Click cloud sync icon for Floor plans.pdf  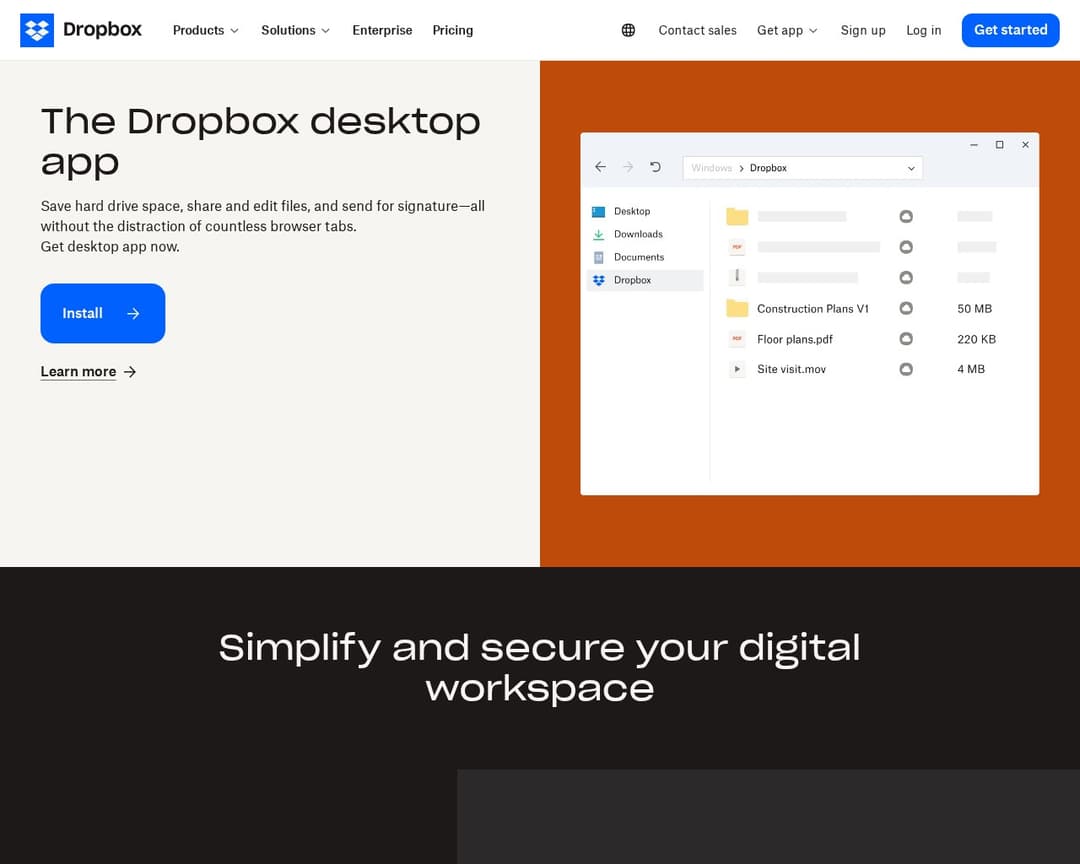tap(906, 339)
